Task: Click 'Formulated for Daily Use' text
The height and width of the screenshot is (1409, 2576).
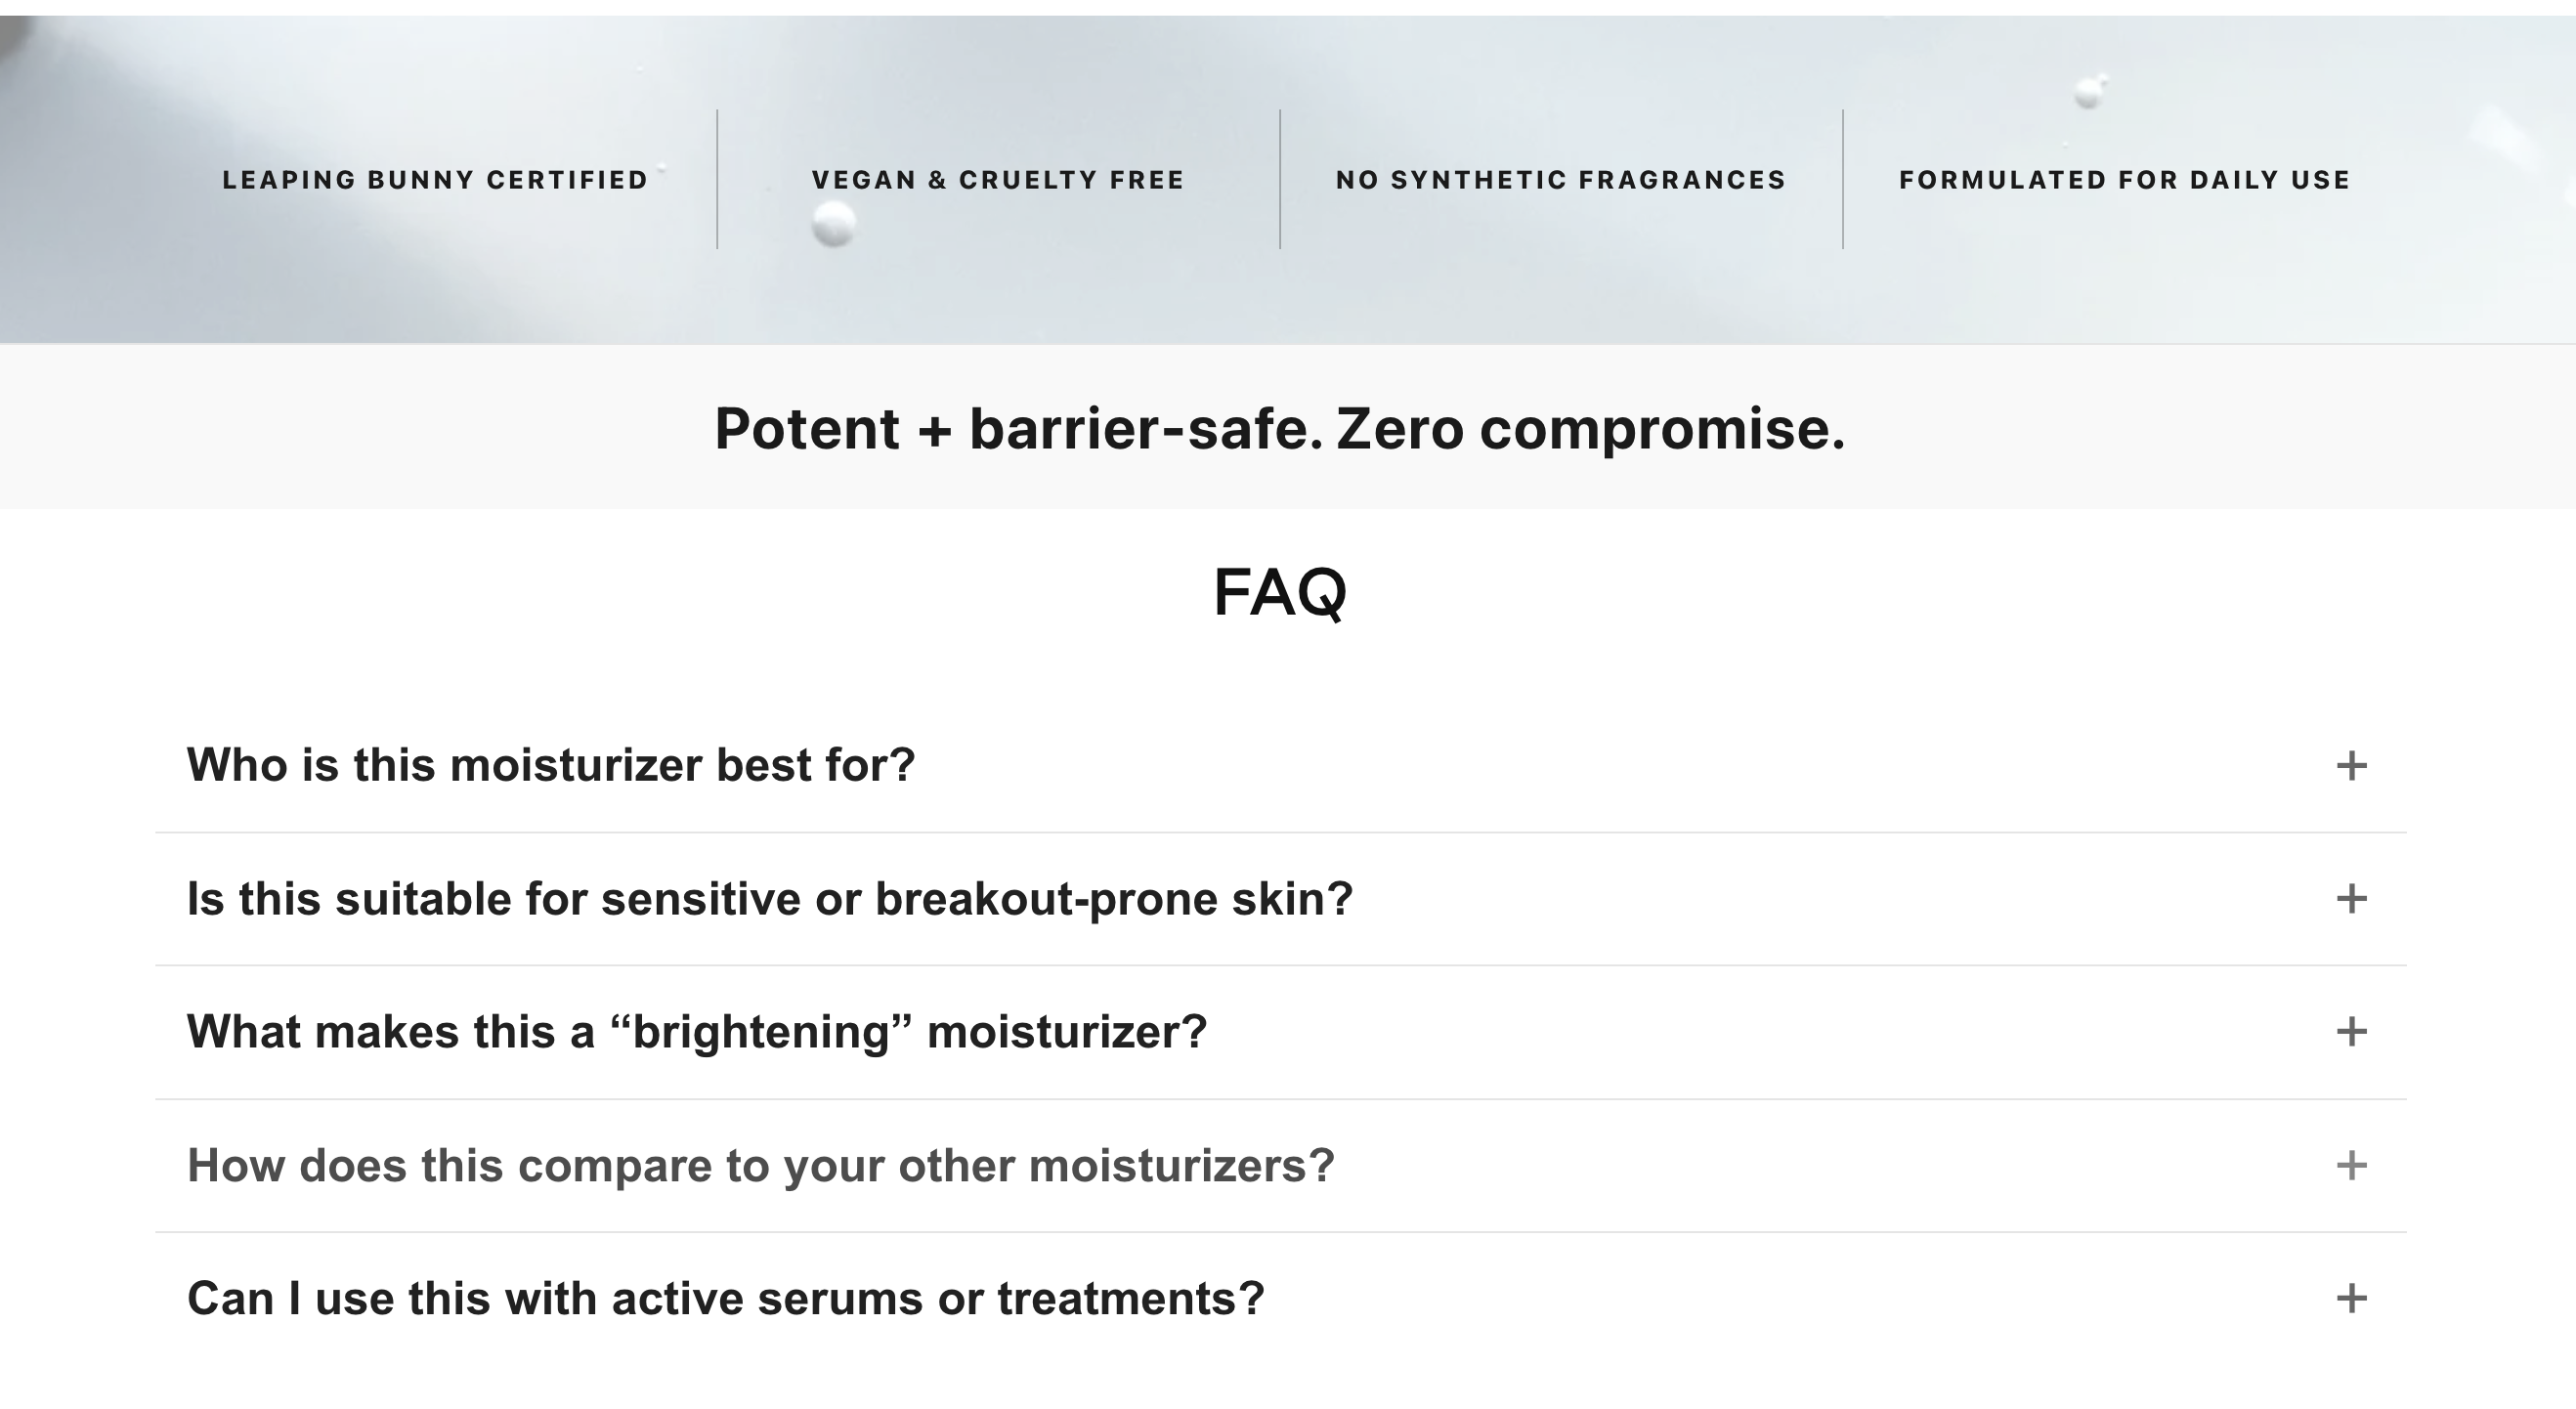Action: 2125,180
